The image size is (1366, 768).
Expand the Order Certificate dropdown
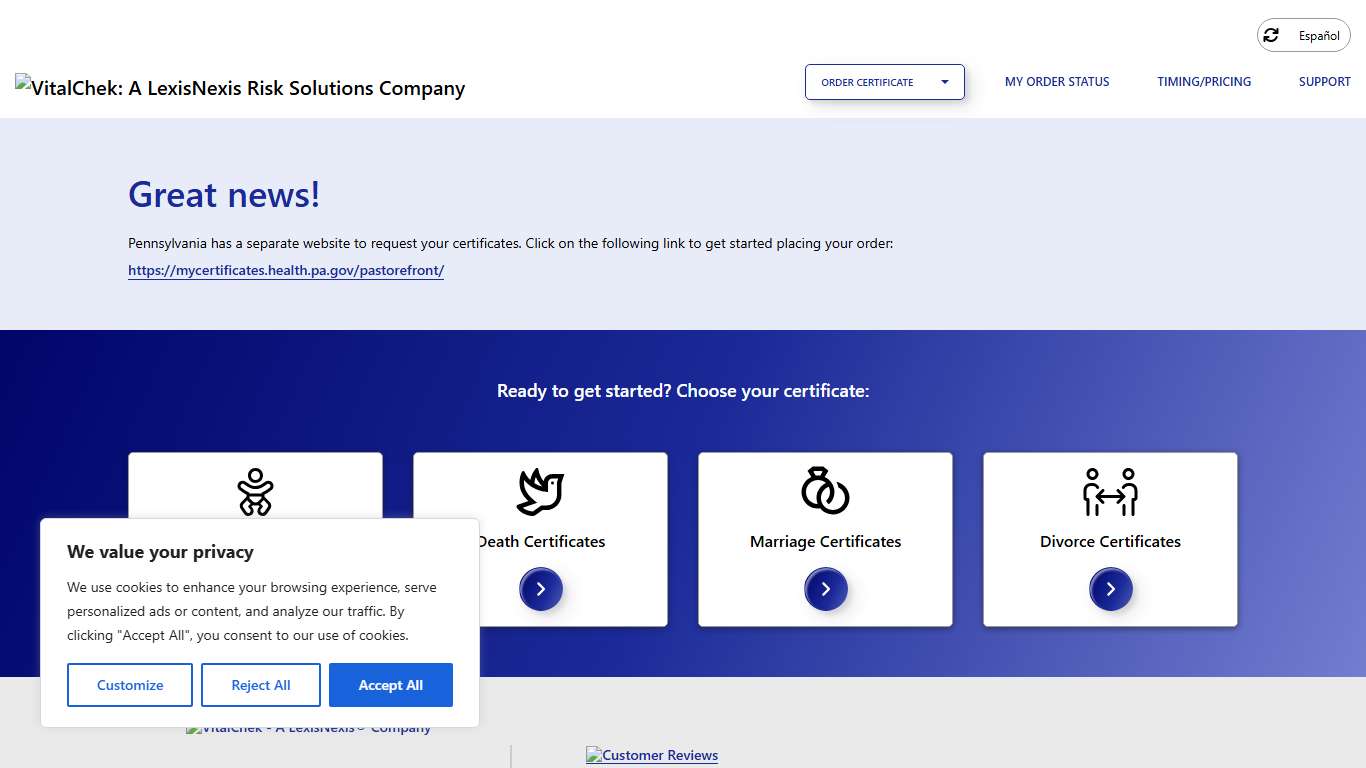(x=884, y=82)
